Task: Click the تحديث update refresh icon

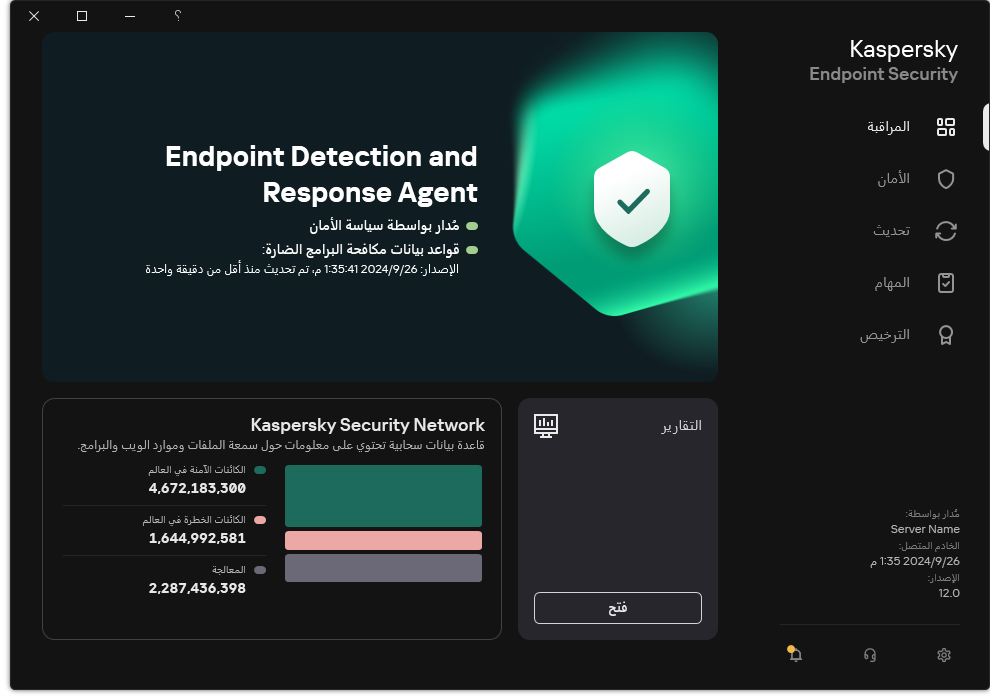Action: (946, 231)
